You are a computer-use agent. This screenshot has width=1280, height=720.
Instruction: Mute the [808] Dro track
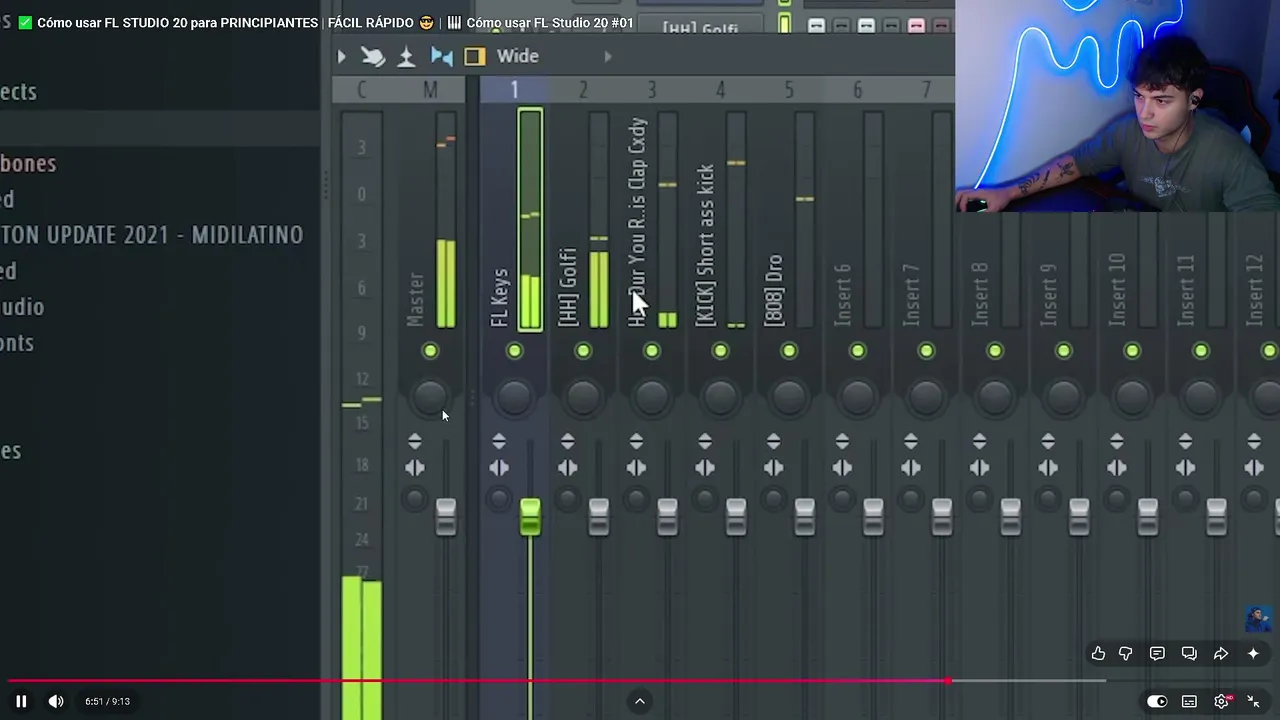789,351
